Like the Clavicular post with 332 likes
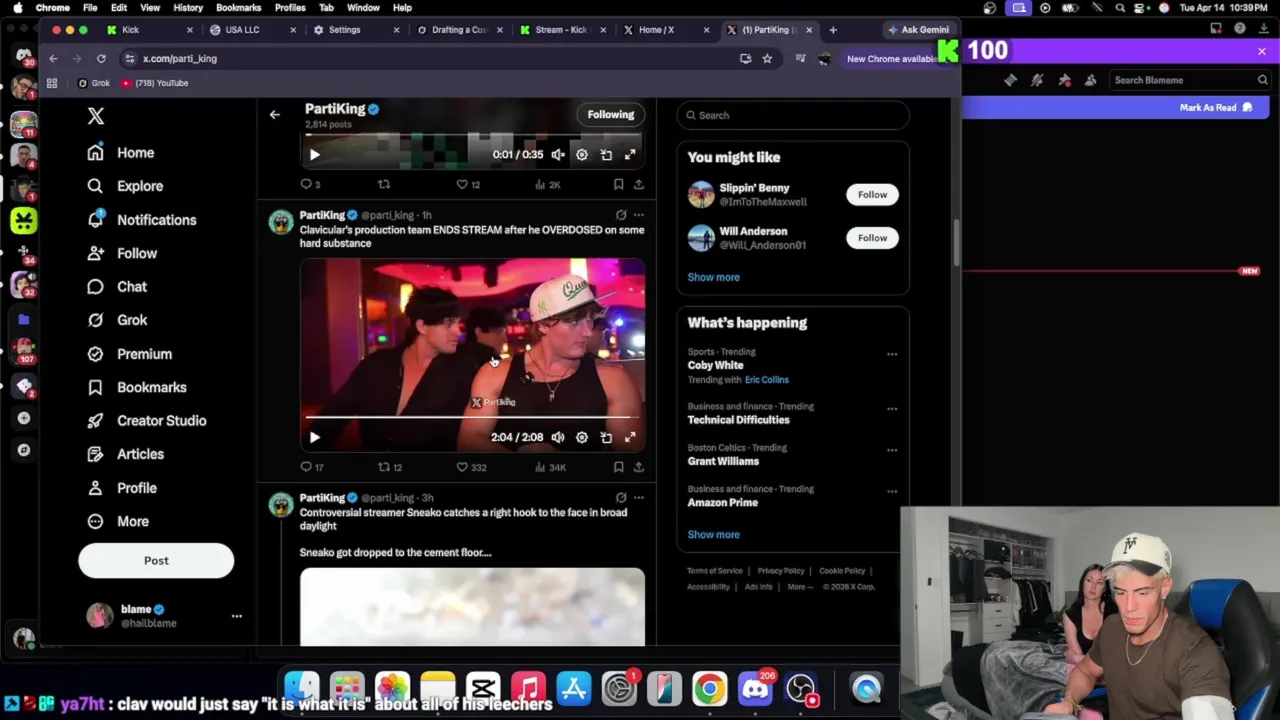Image resolution: width=1280 pixels, height=720 pixels. point(470,467)
